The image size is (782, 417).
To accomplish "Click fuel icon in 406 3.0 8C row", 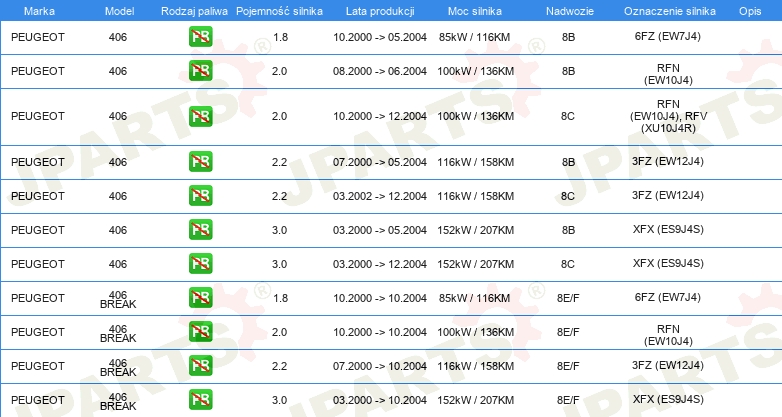I will [200, 263].
